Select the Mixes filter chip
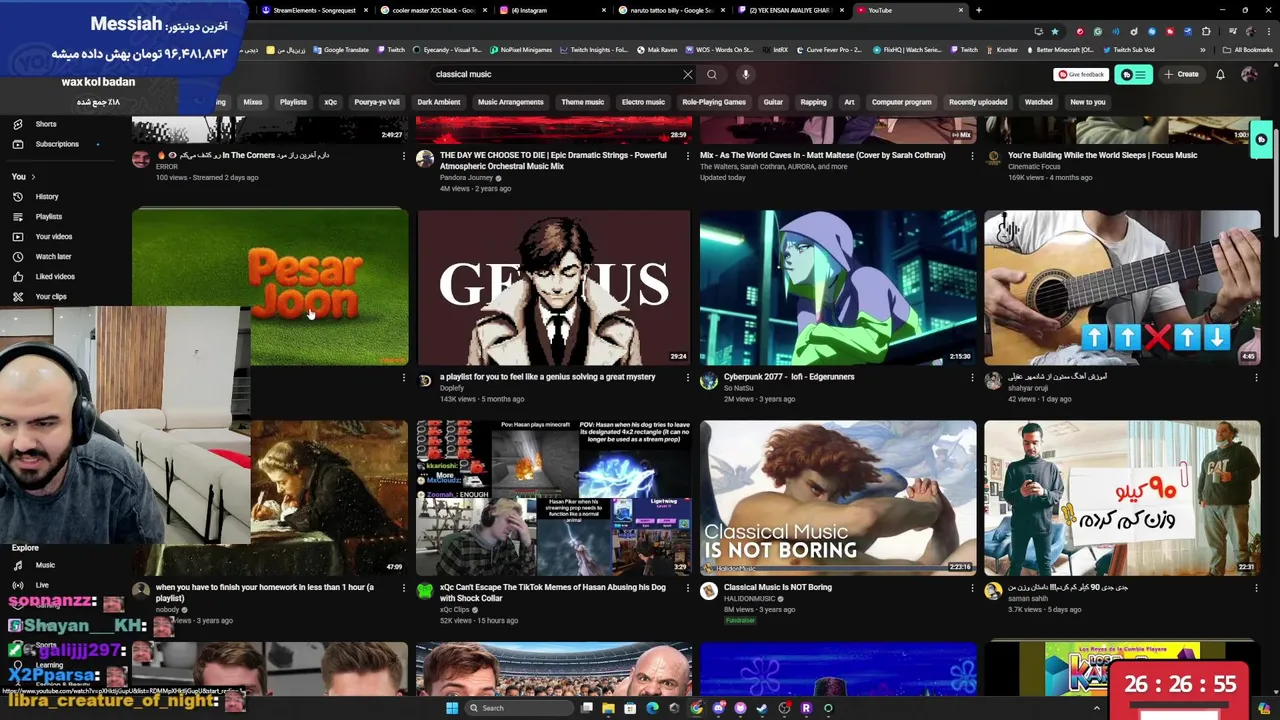The width and height of the screenshot is (1280, 720). coord(253,102)
